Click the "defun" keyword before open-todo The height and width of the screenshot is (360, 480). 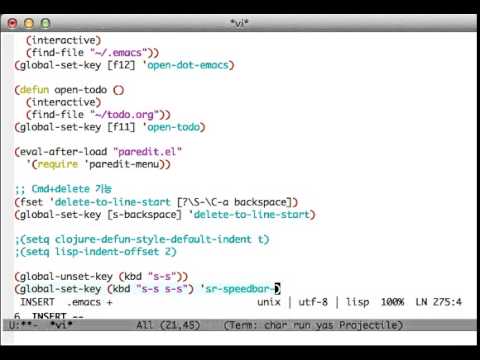(34, 90)
